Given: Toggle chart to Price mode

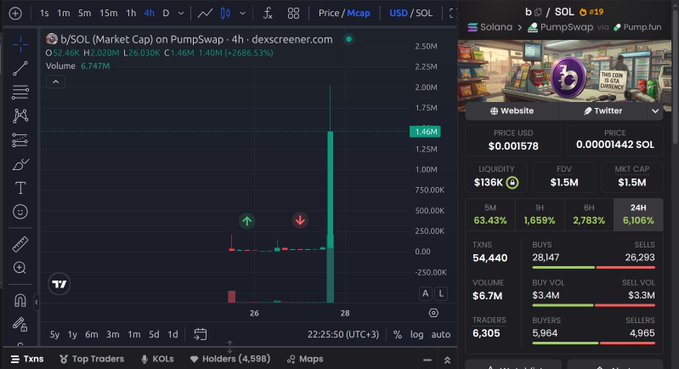Looking at the screenshot, I should (329, 13).
